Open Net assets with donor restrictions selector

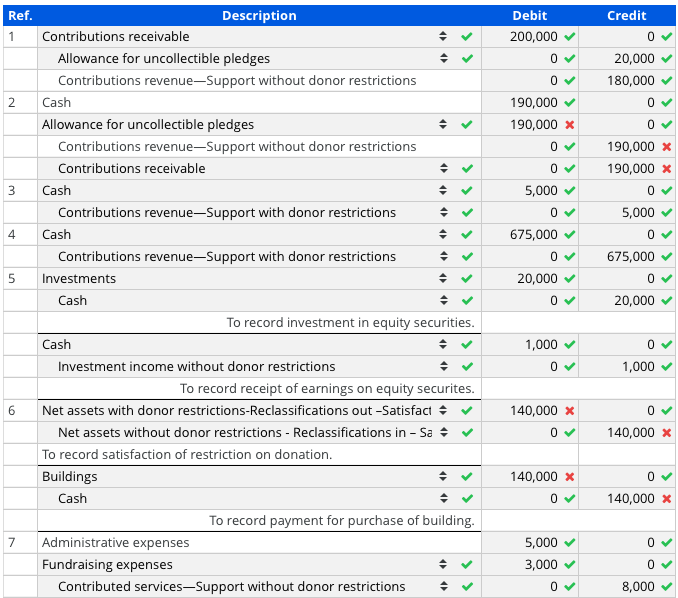click(443, 410)
